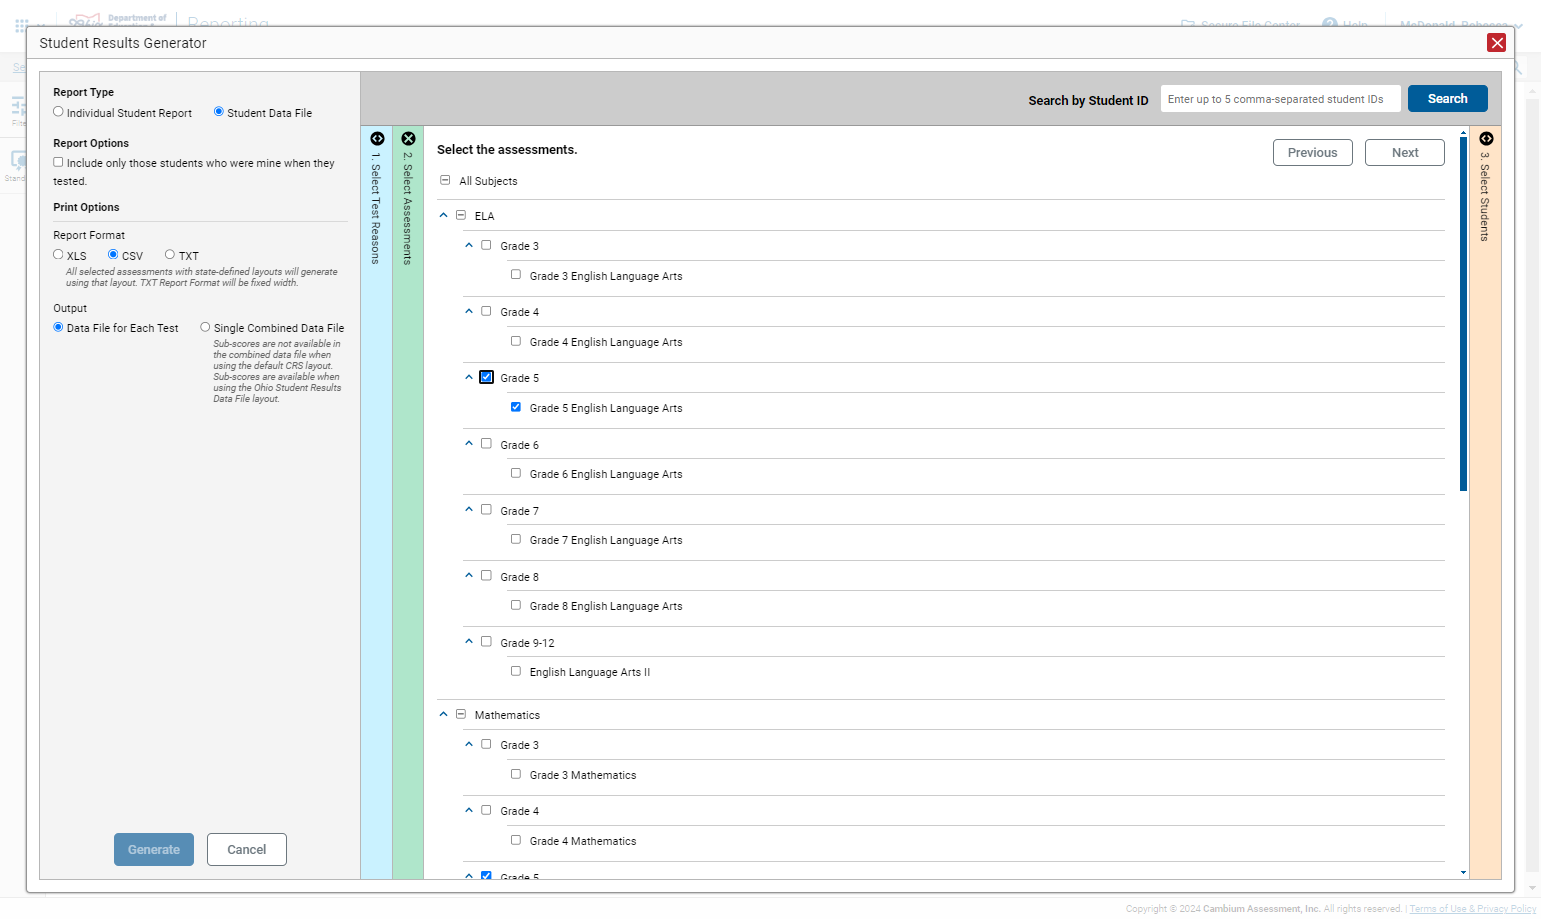Check the Mathematics Grade 3 checkbox
Viewport: 1541px width, 919px height.
coord(486,744)
